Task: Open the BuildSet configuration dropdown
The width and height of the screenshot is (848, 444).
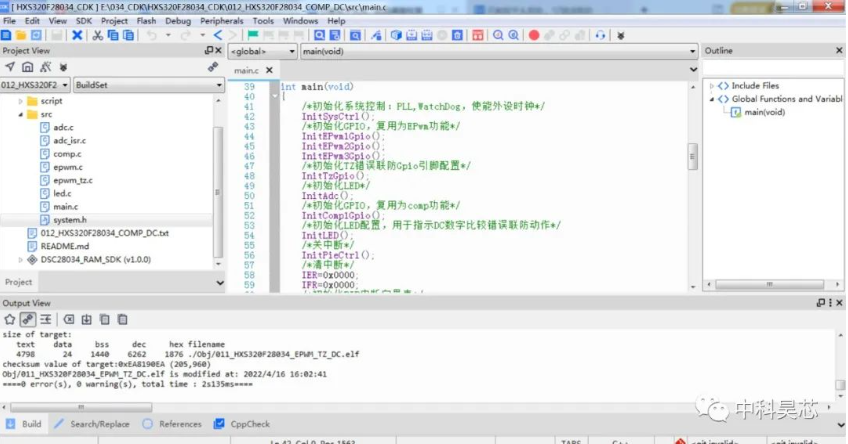Action: (149, 85)
